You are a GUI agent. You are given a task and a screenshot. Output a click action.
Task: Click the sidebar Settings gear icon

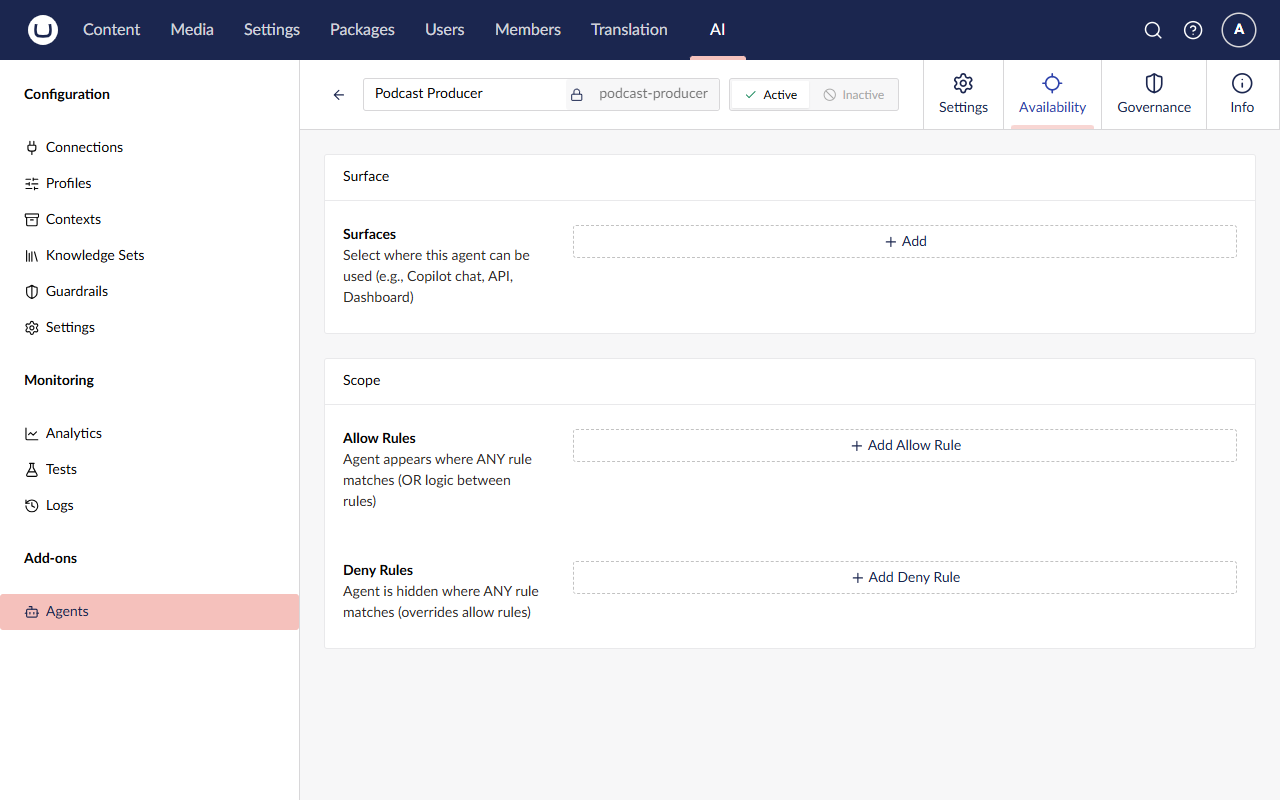point(32,327)
